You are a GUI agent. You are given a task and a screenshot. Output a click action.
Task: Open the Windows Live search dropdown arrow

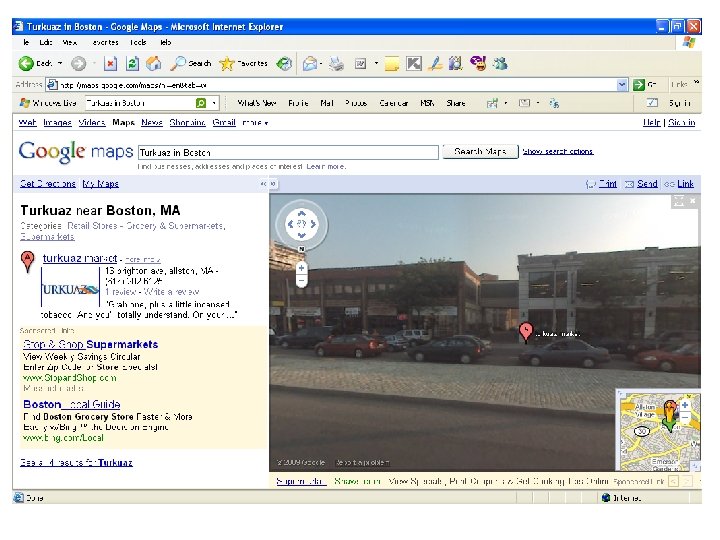[x=214, y=103]
